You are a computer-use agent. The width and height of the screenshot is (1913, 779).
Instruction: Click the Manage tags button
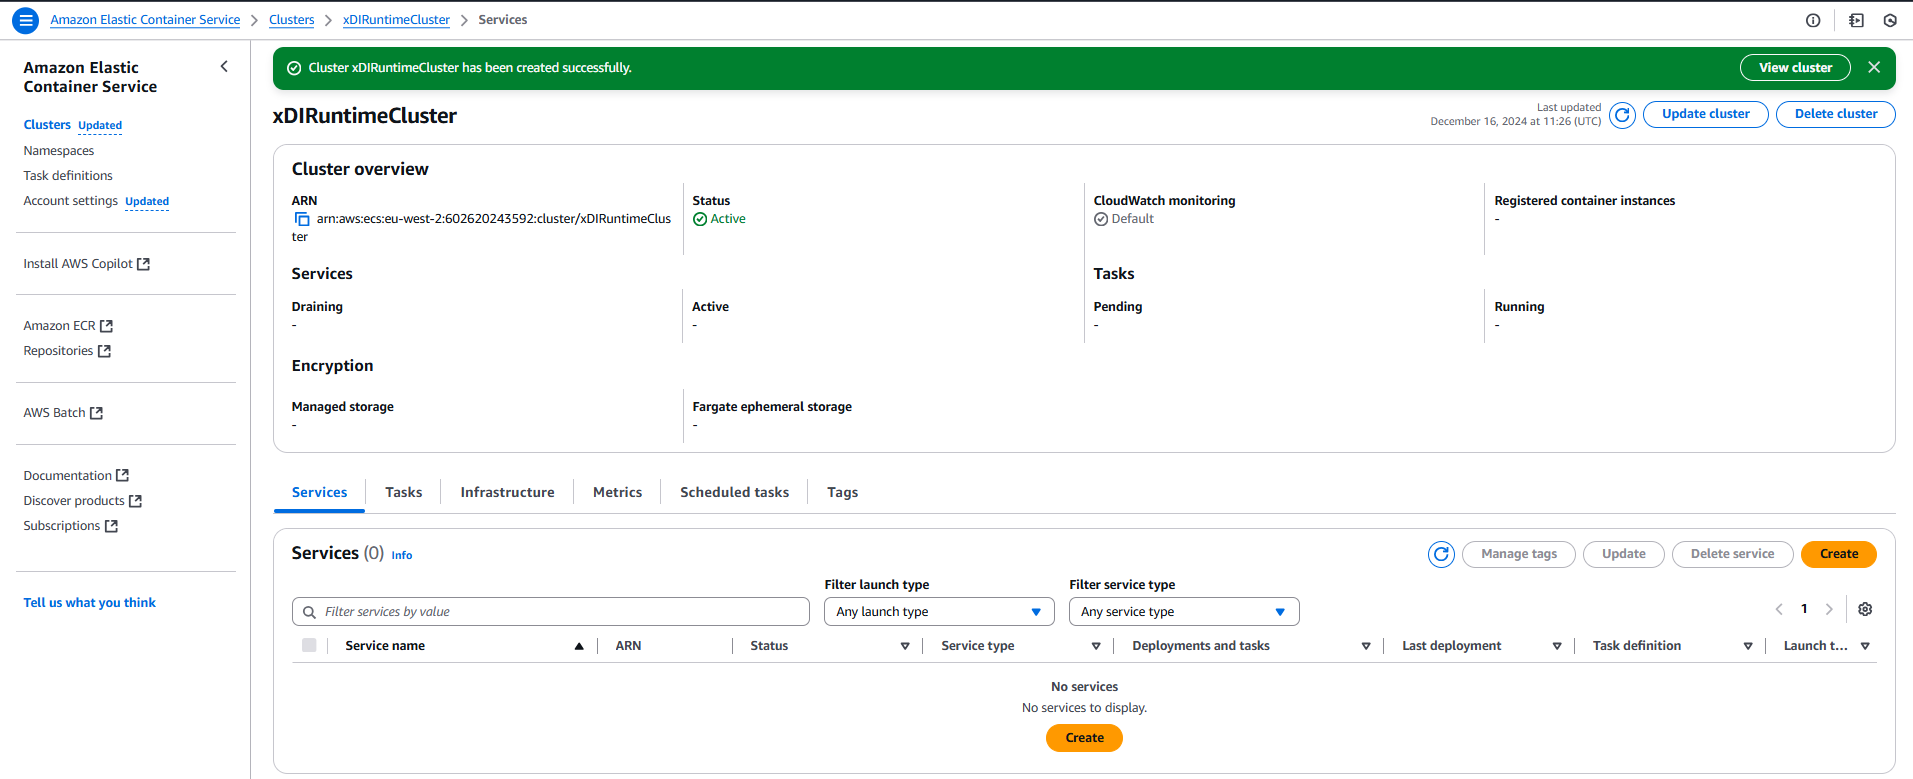pos(1518,554)
